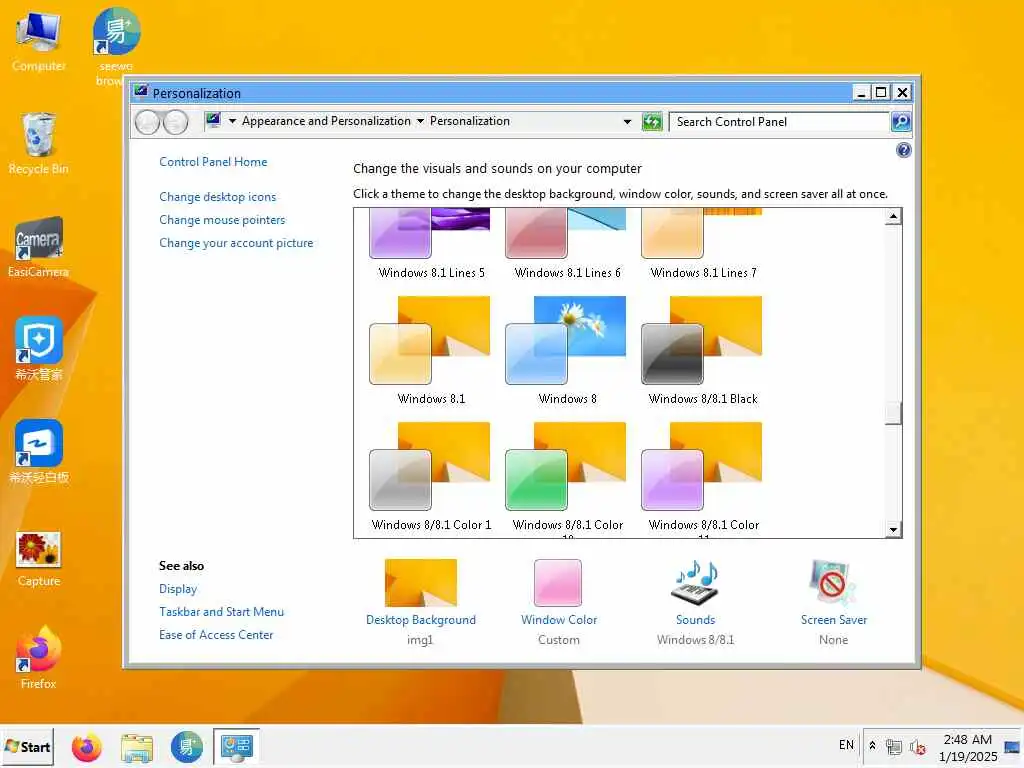The height and width of the screenshot is (768, 1024).
Task: Click the Back navigation button
Action: (148, 122)
